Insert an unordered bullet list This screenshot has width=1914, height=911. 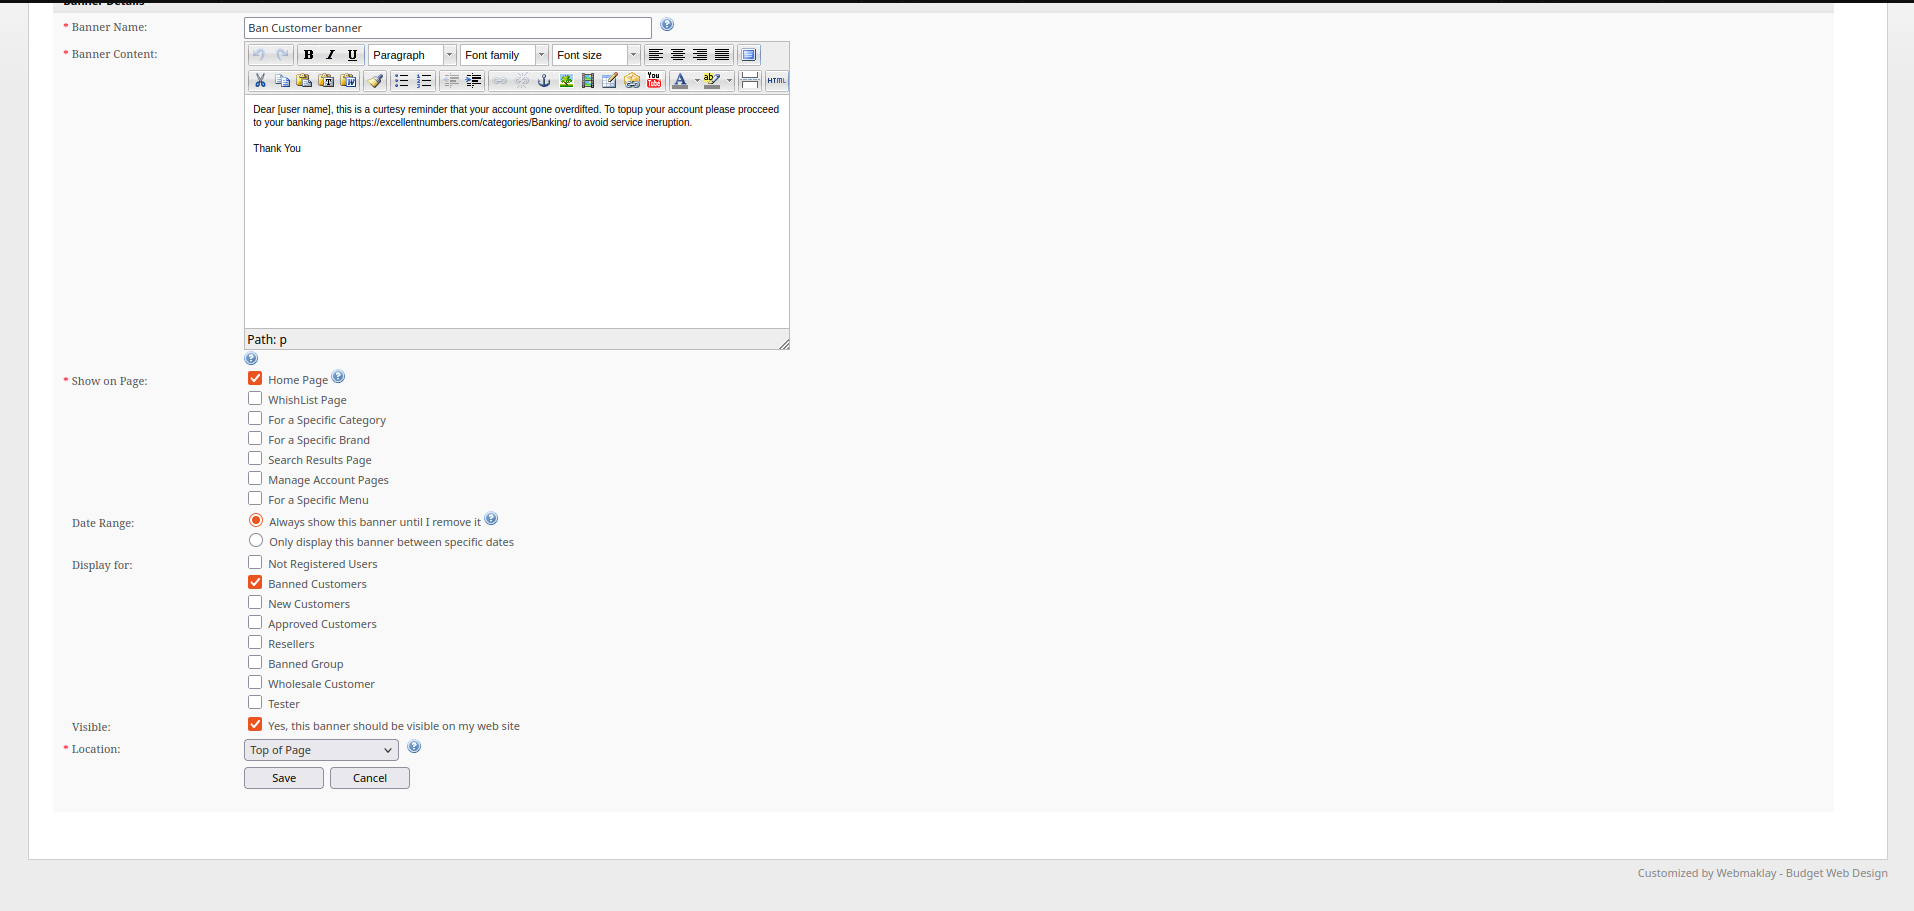402,81
